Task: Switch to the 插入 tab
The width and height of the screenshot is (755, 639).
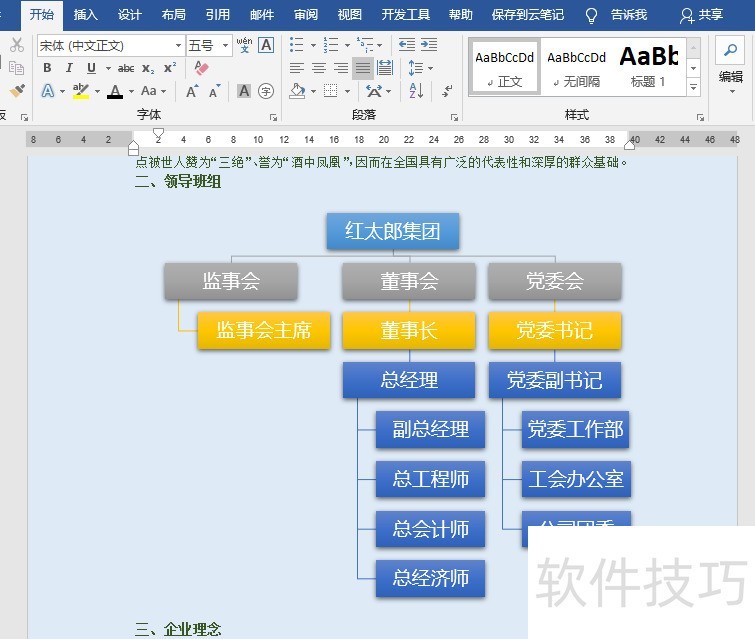Action: pos(86,15)
